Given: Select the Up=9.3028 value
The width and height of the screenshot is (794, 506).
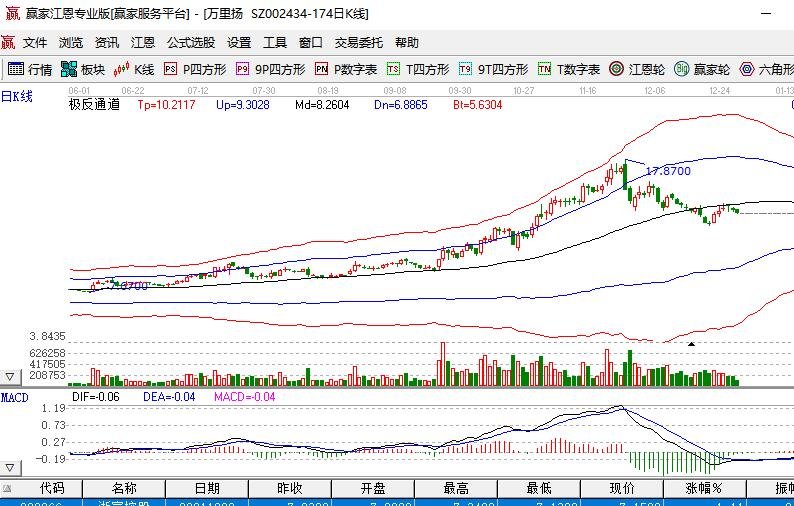Looking at the screenshot, I should pos(243,105).
